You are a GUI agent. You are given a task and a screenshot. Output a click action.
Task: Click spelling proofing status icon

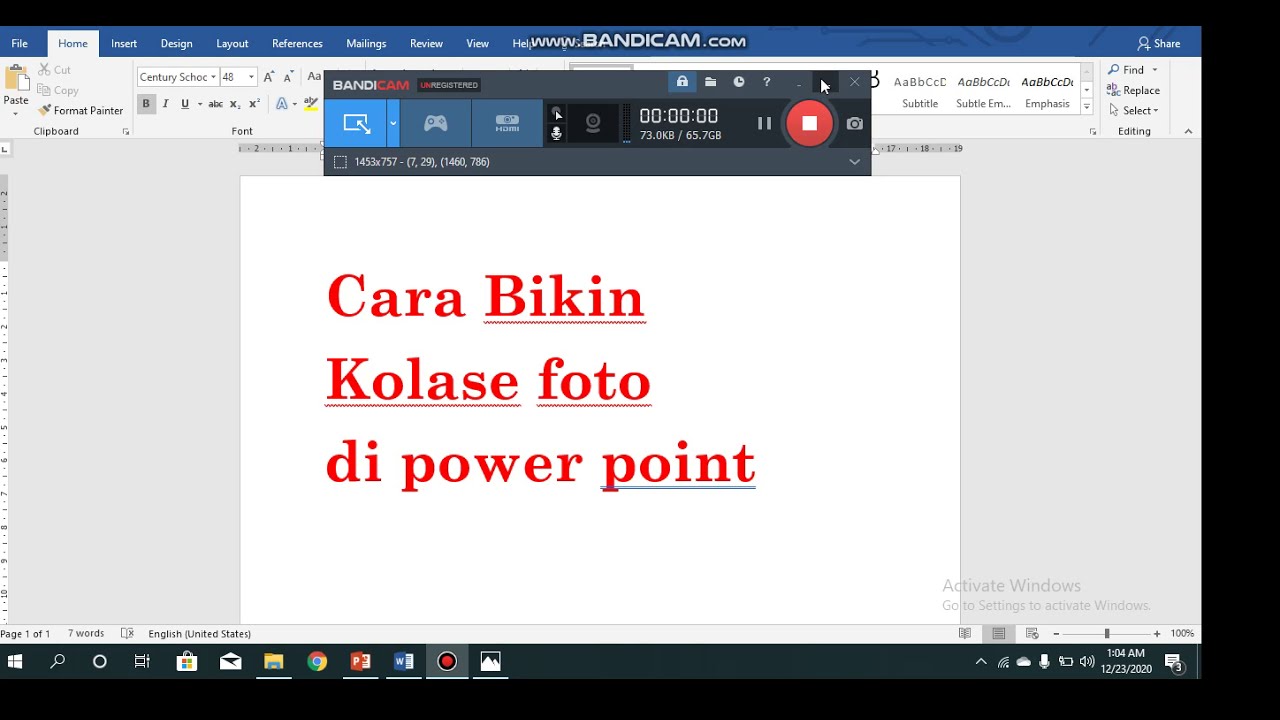click(x=127, y=634)
